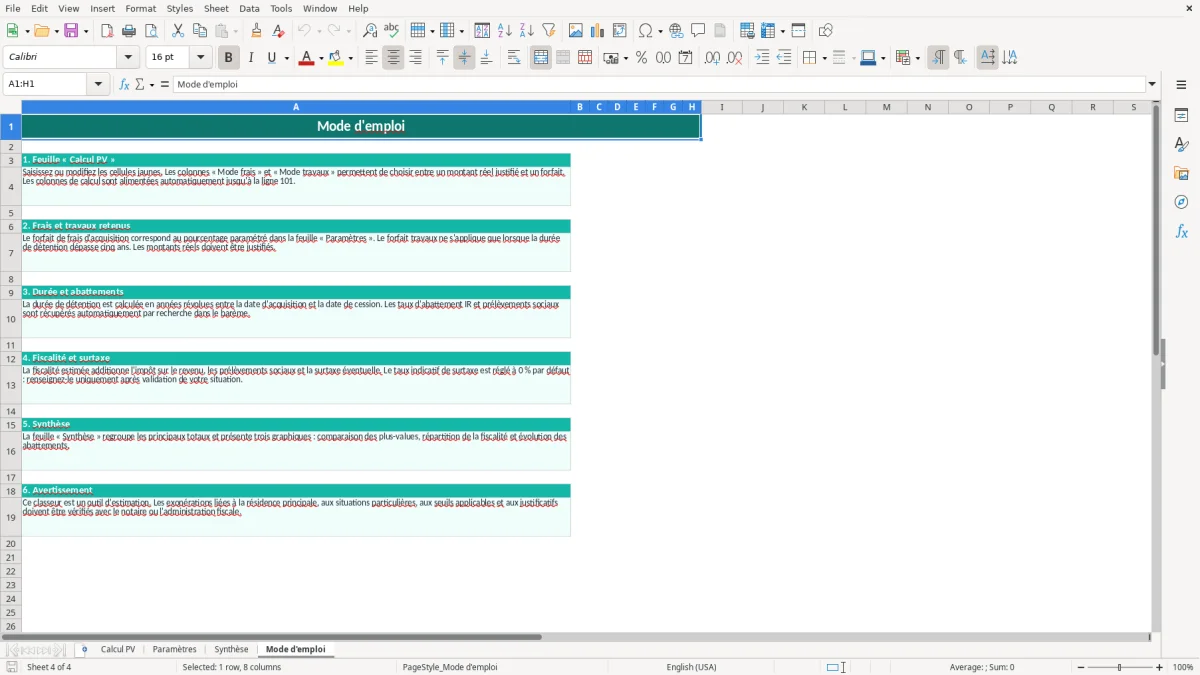Open background color dropdown arrow

352,58
